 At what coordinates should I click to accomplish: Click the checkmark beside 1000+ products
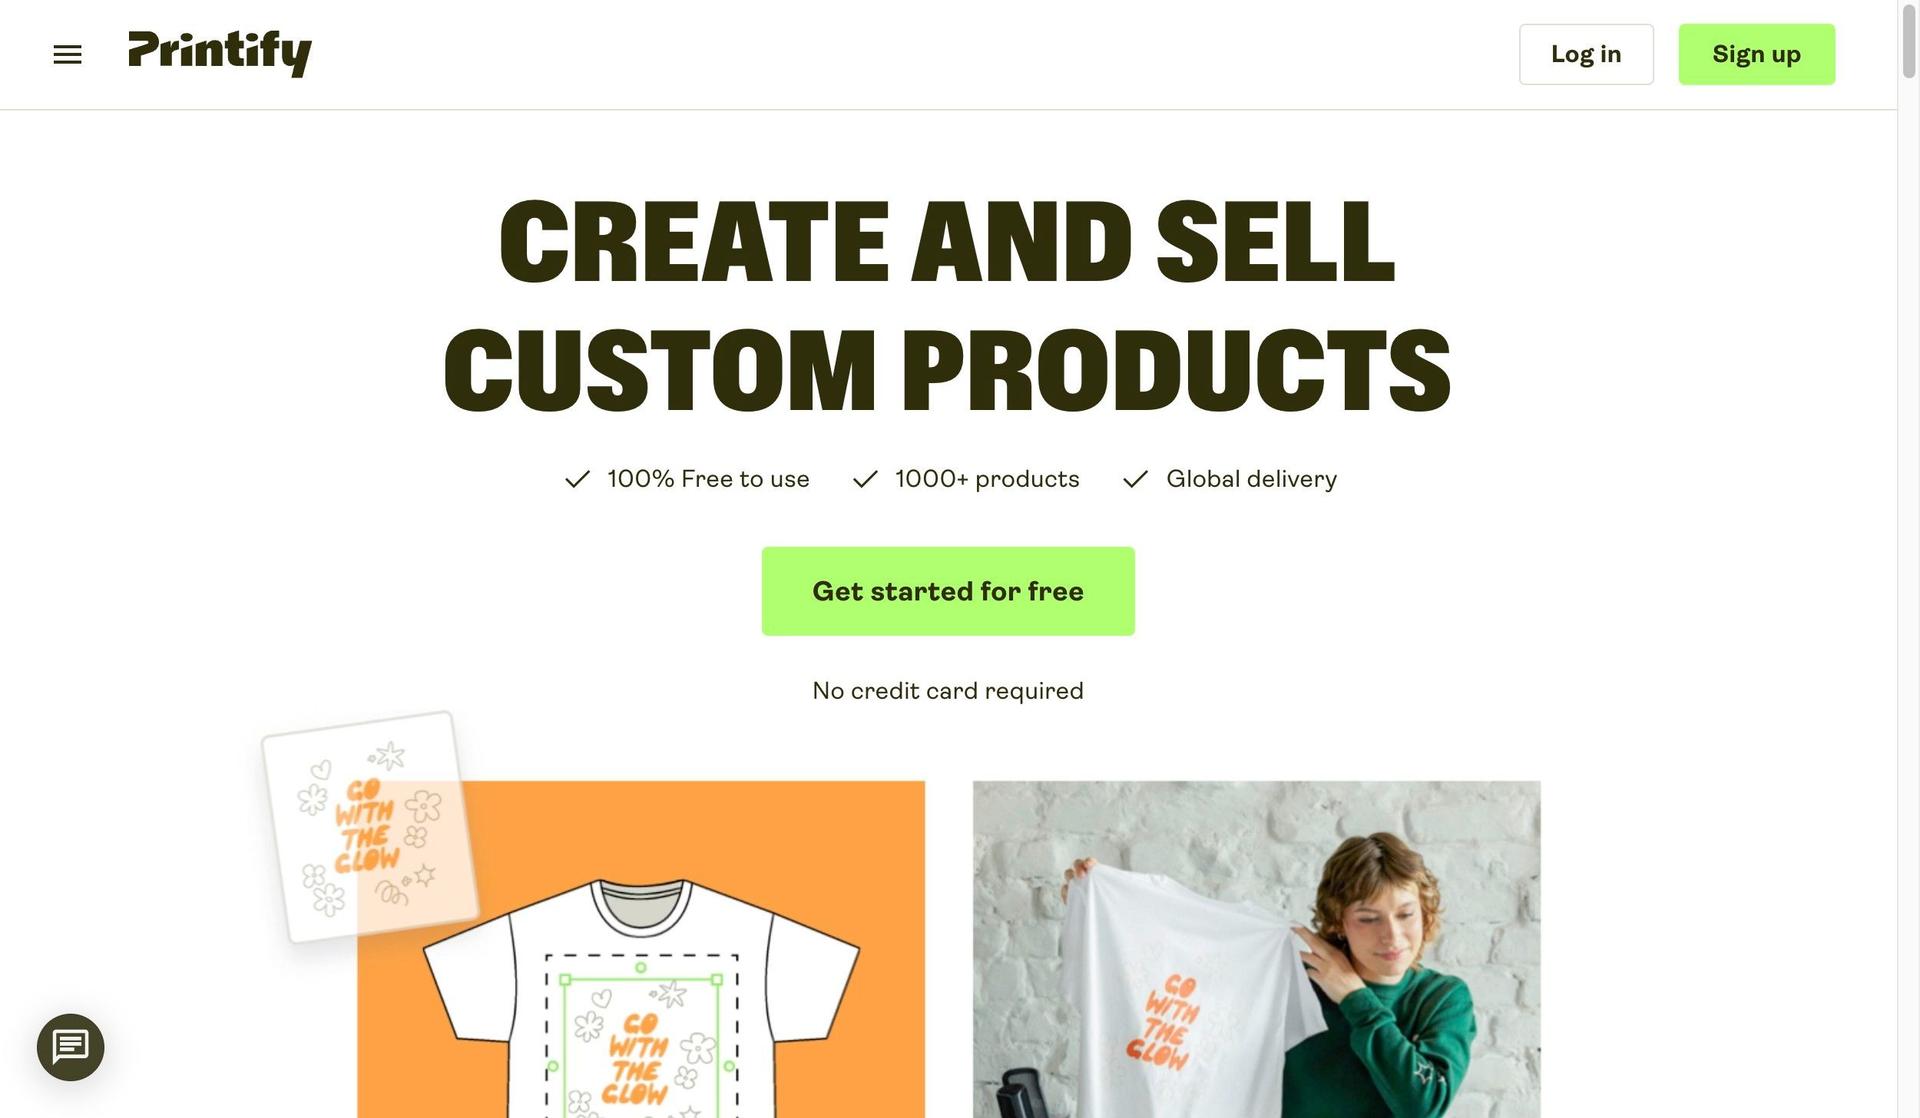point(865,479)
